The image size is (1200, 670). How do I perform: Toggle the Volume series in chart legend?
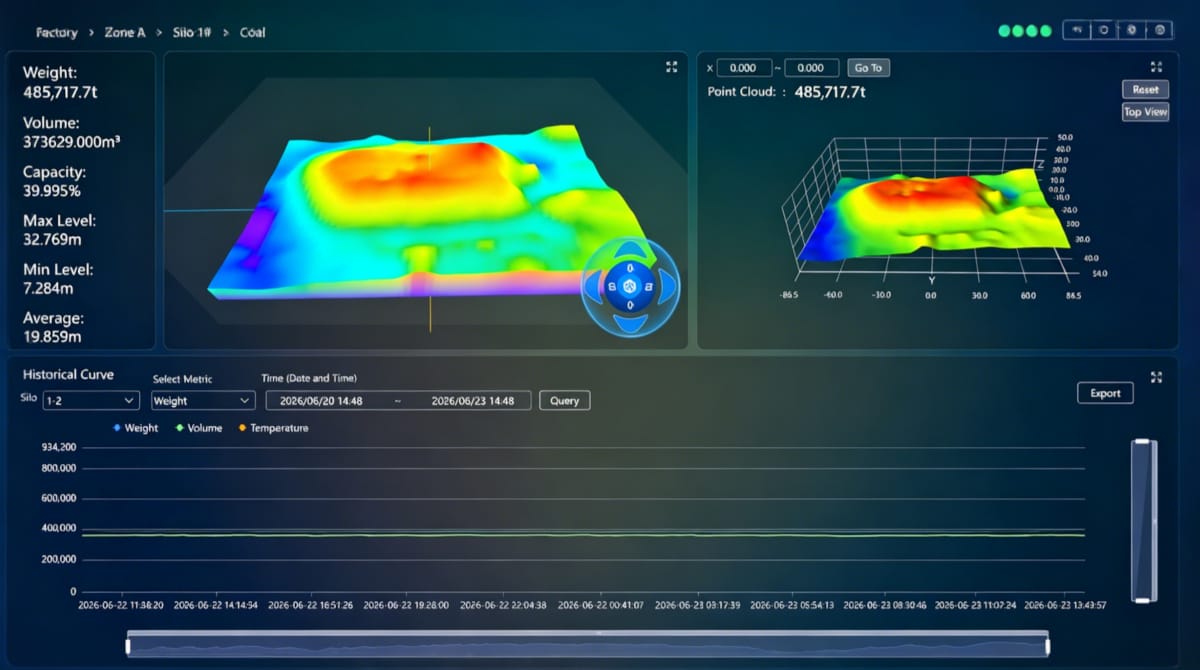198,428
